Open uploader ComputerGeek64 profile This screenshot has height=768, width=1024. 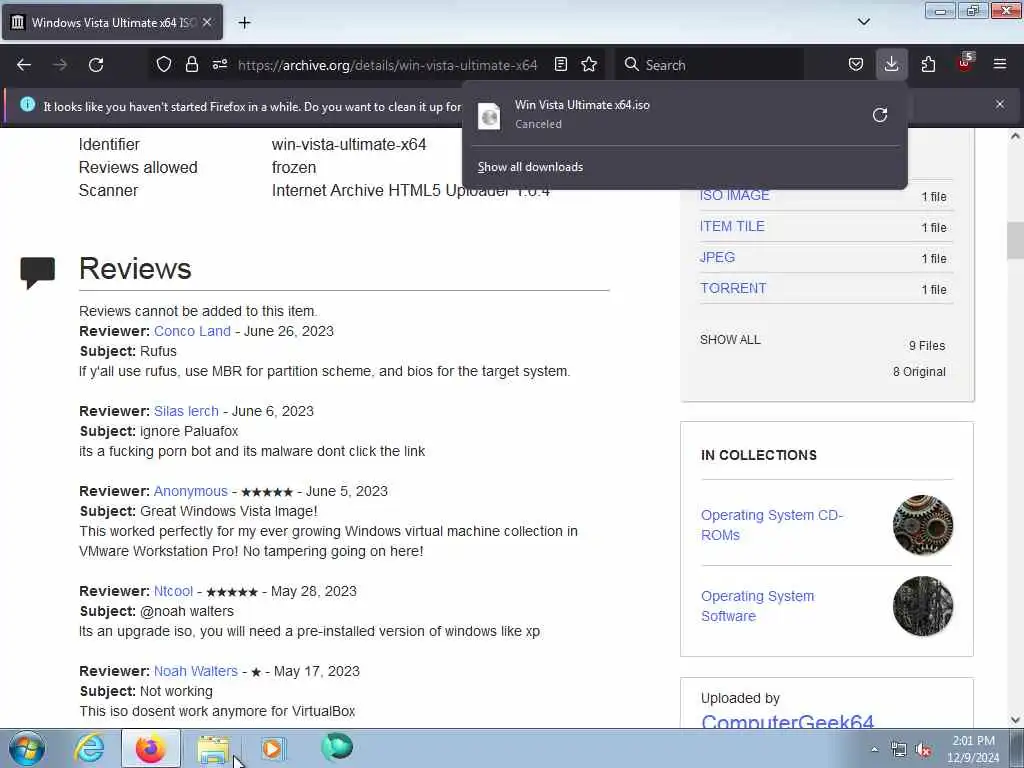787,721
